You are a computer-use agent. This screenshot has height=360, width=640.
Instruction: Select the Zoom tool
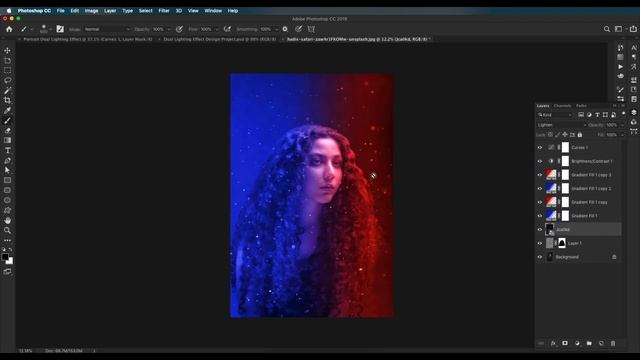coord(7,231)
